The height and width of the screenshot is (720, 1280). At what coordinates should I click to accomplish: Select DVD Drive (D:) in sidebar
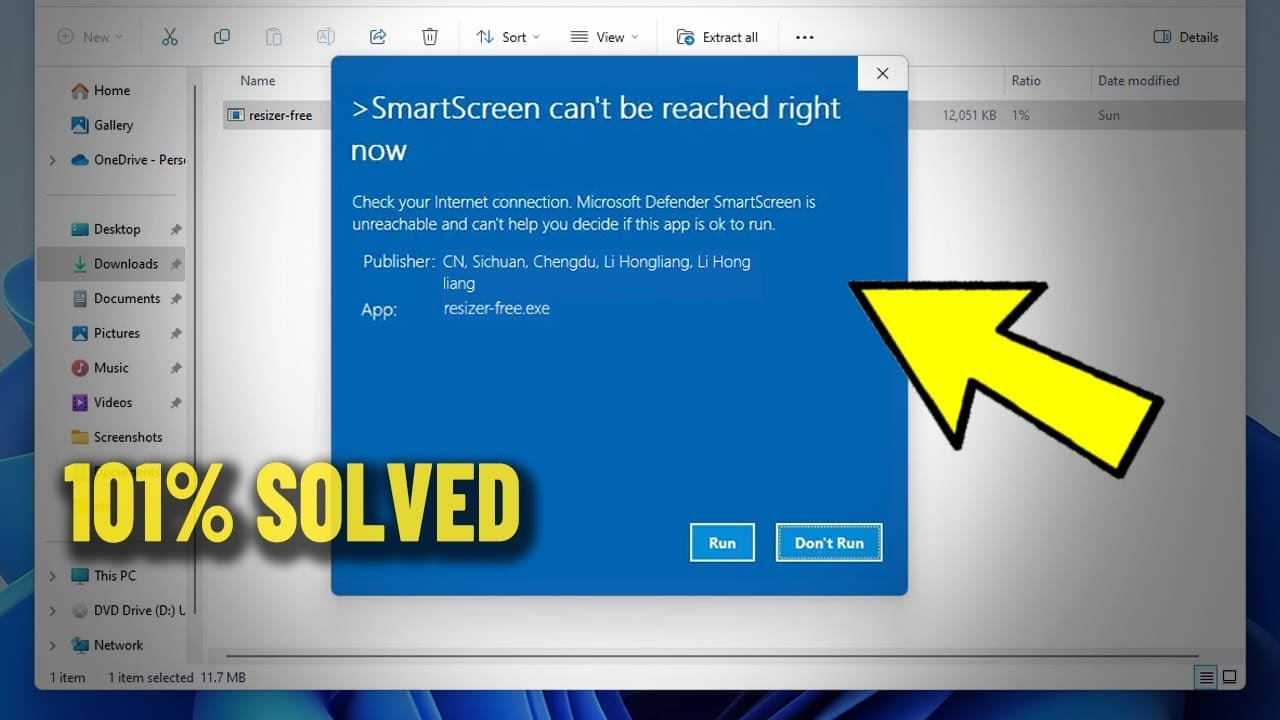point(127,610)
